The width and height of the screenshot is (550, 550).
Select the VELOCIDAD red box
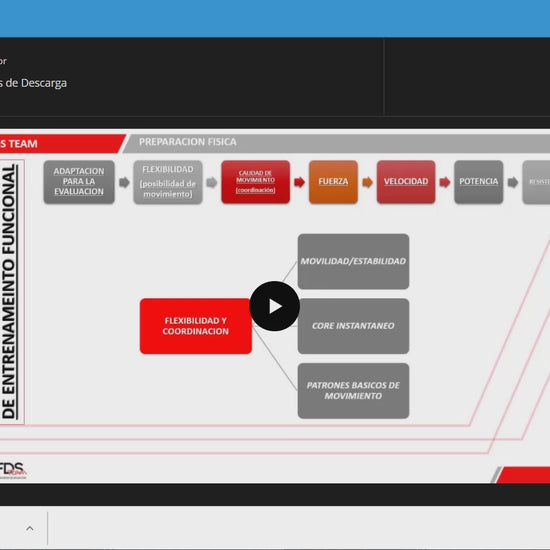(x=406, y=182)
